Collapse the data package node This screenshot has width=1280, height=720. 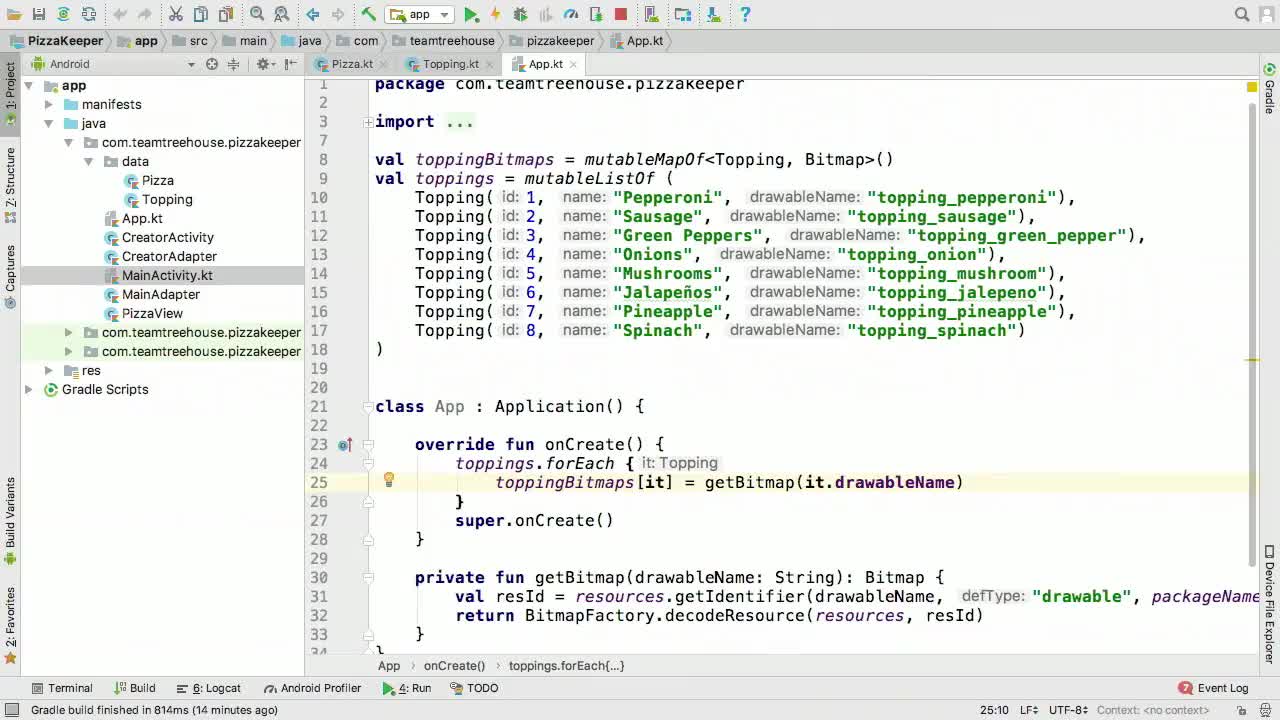88,162
